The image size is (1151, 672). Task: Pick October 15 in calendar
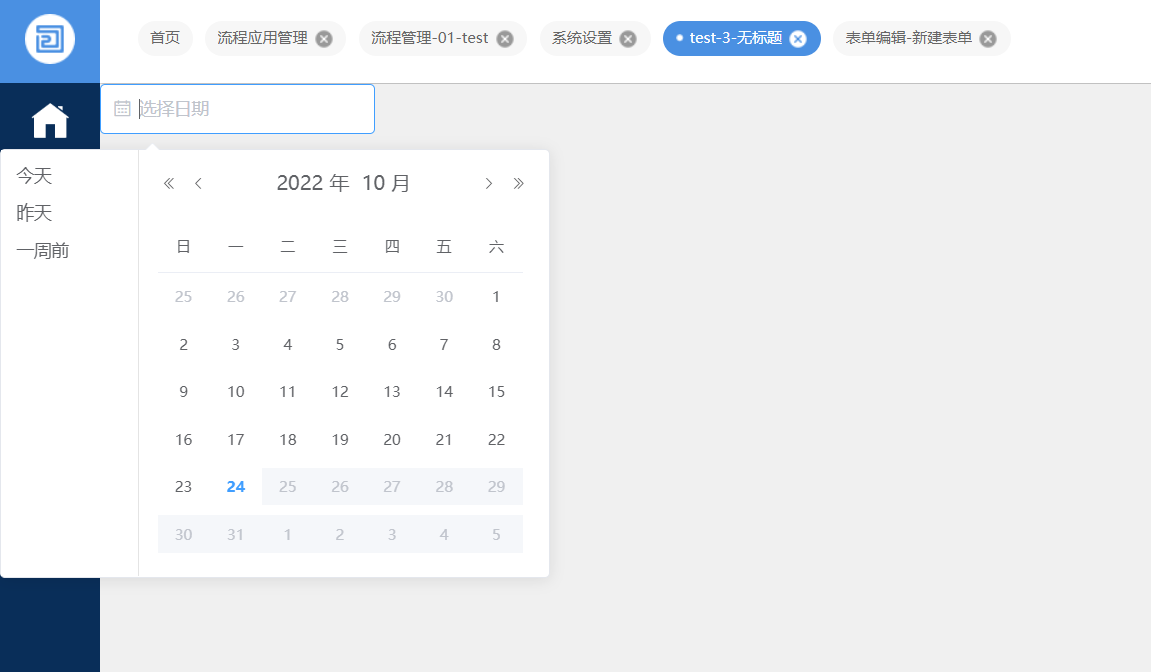click(x=496, y=392)
